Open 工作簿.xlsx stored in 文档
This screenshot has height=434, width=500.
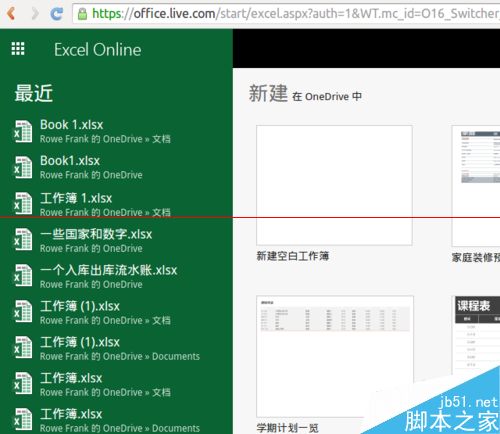71,378
